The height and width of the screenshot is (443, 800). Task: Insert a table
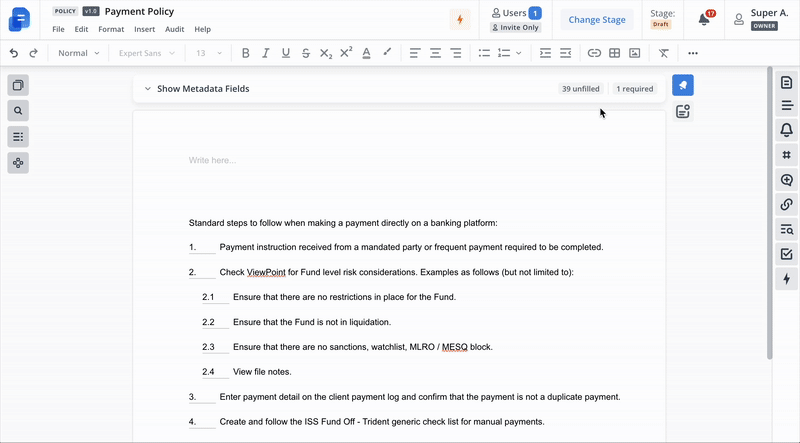[614, 53]
